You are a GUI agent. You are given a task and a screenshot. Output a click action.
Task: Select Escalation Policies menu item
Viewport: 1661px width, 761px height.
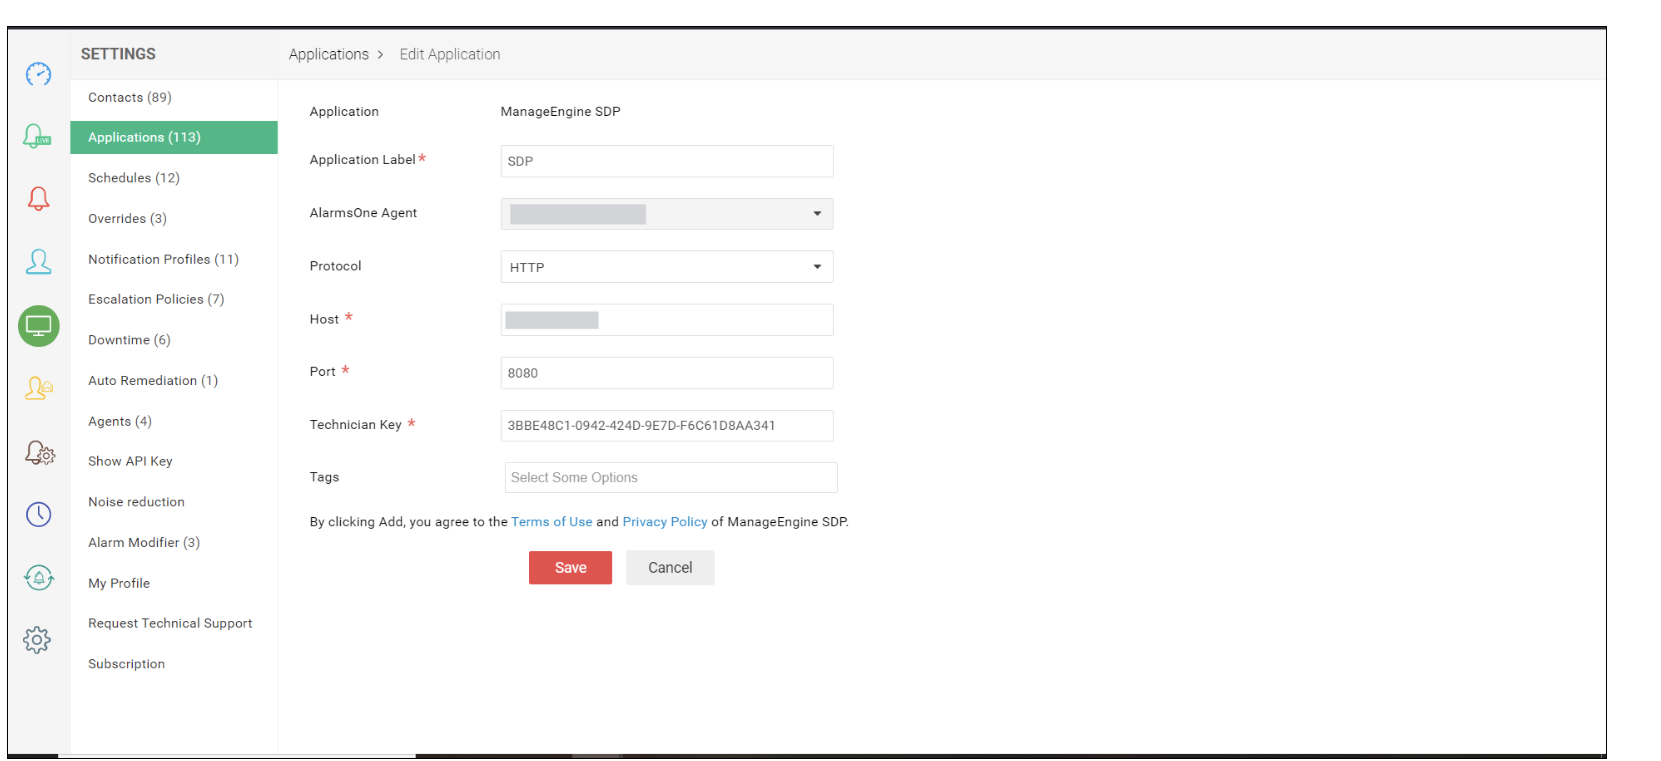click(156, 299)
